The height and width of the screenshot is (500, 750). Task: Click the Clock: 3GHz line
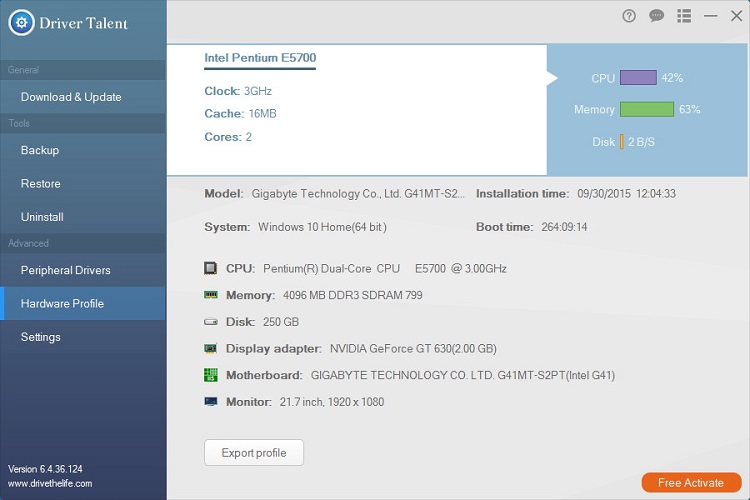tap(238, 91)
